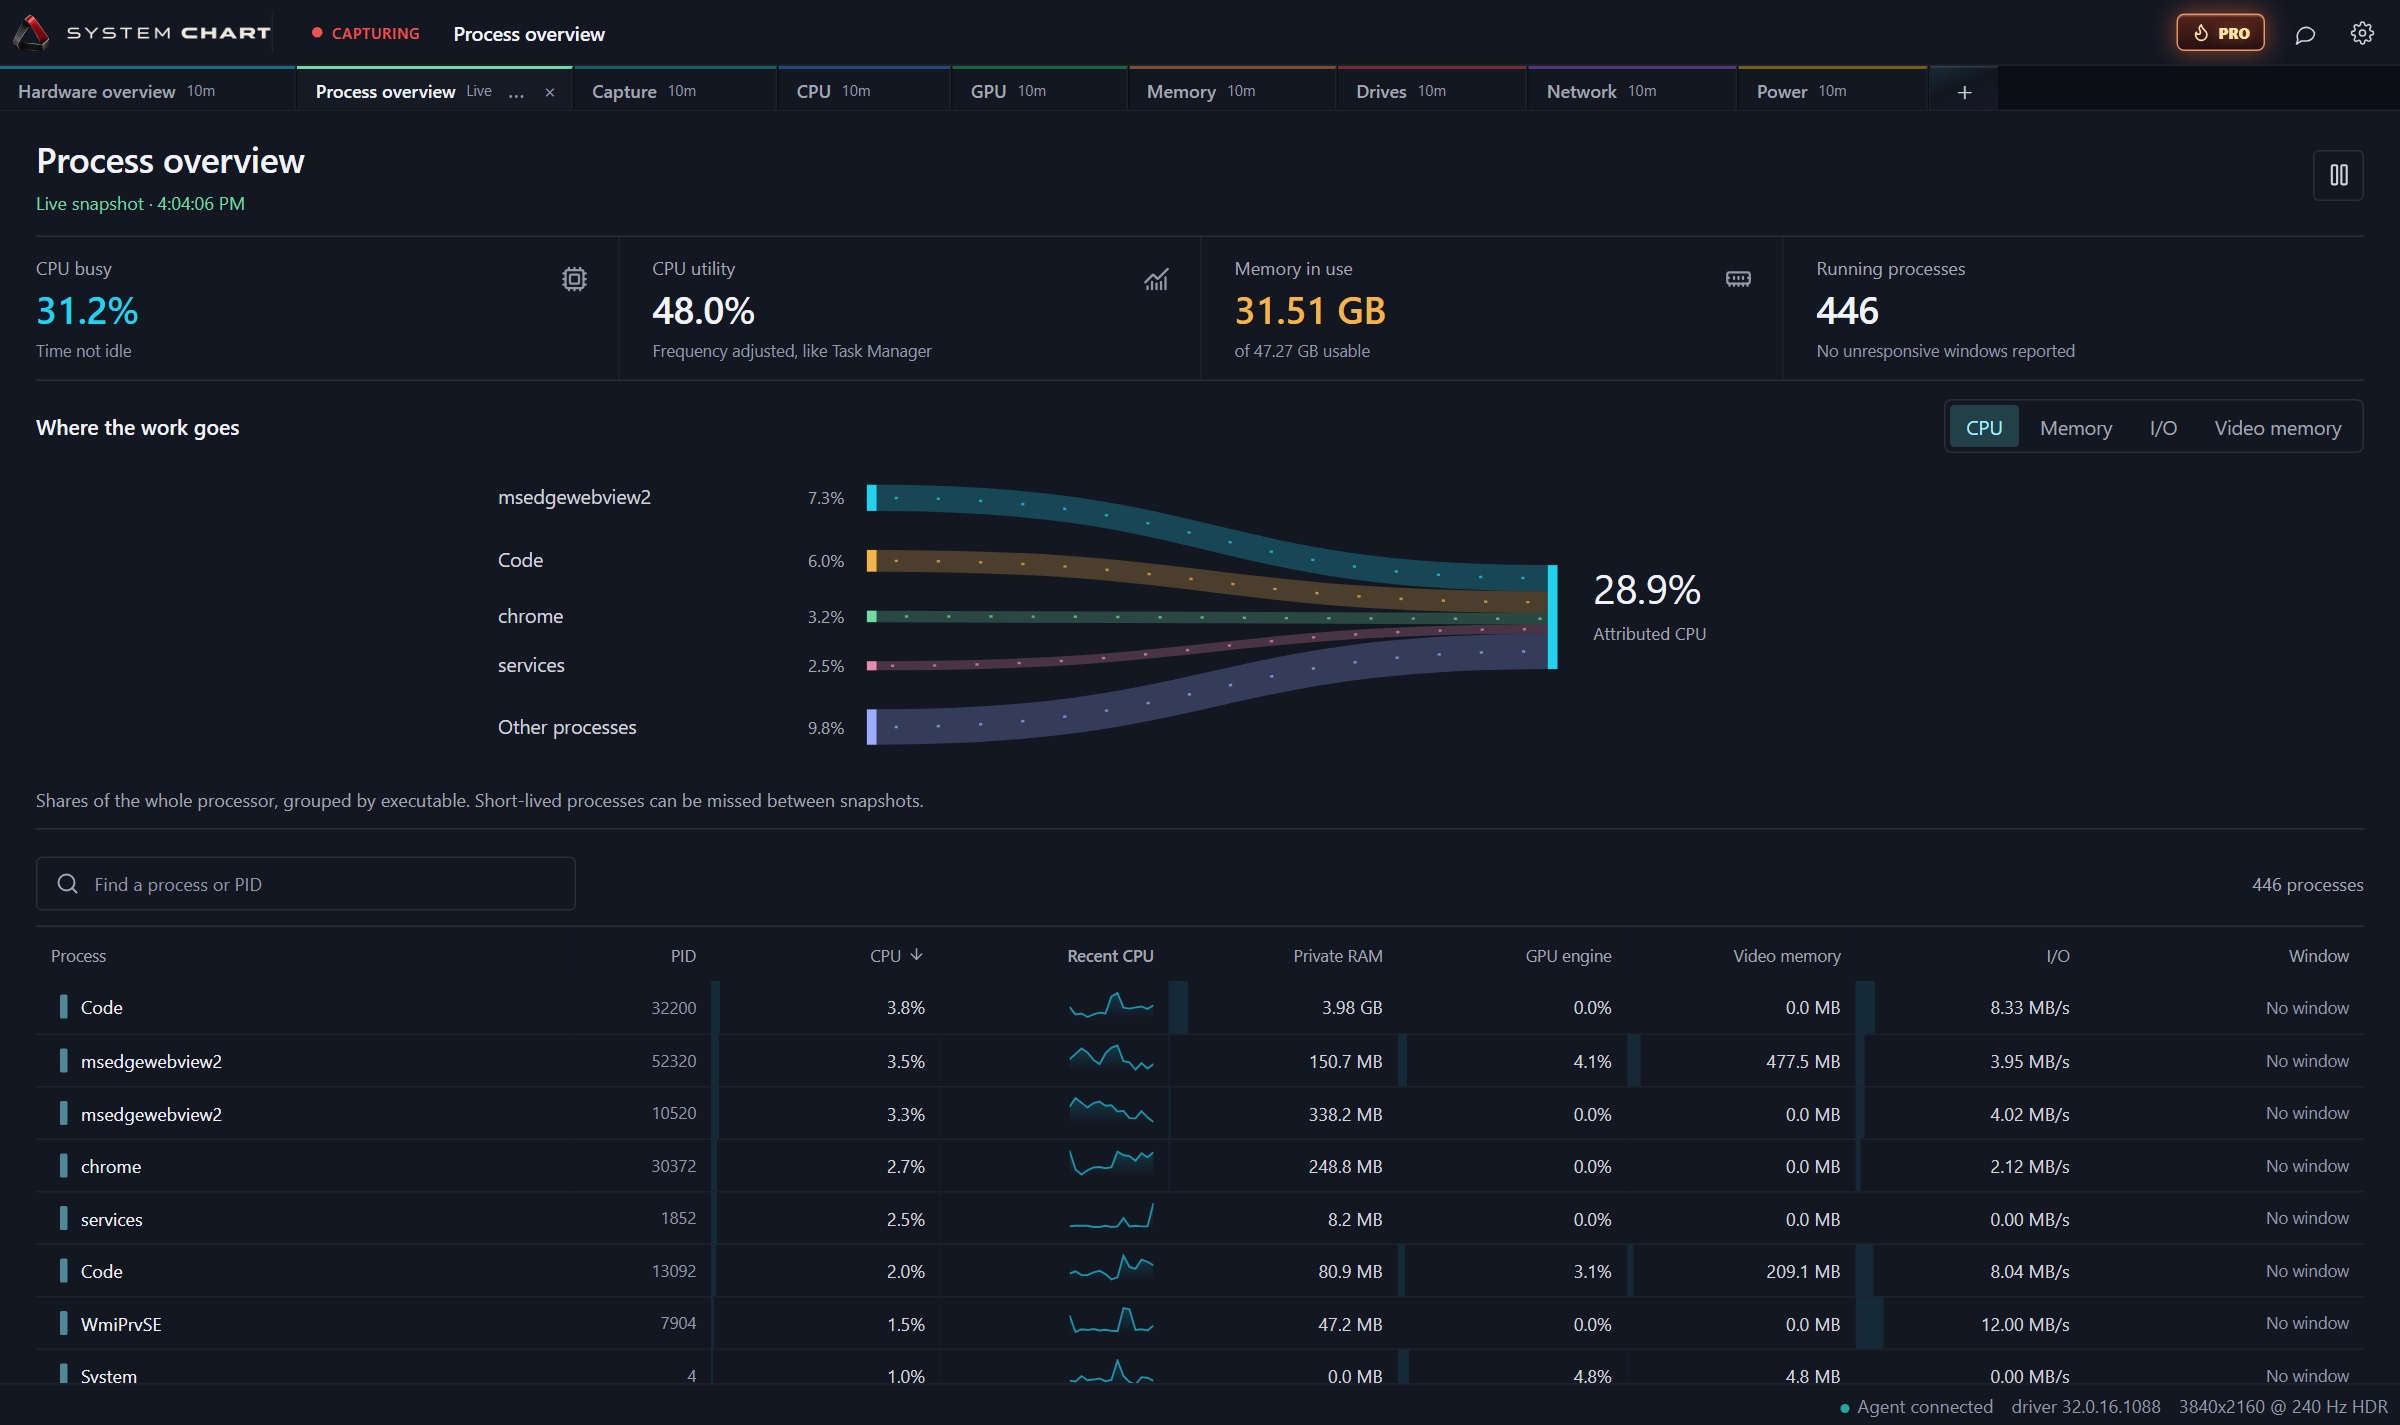Sort by the Video memory column header

pos(1787,956)
